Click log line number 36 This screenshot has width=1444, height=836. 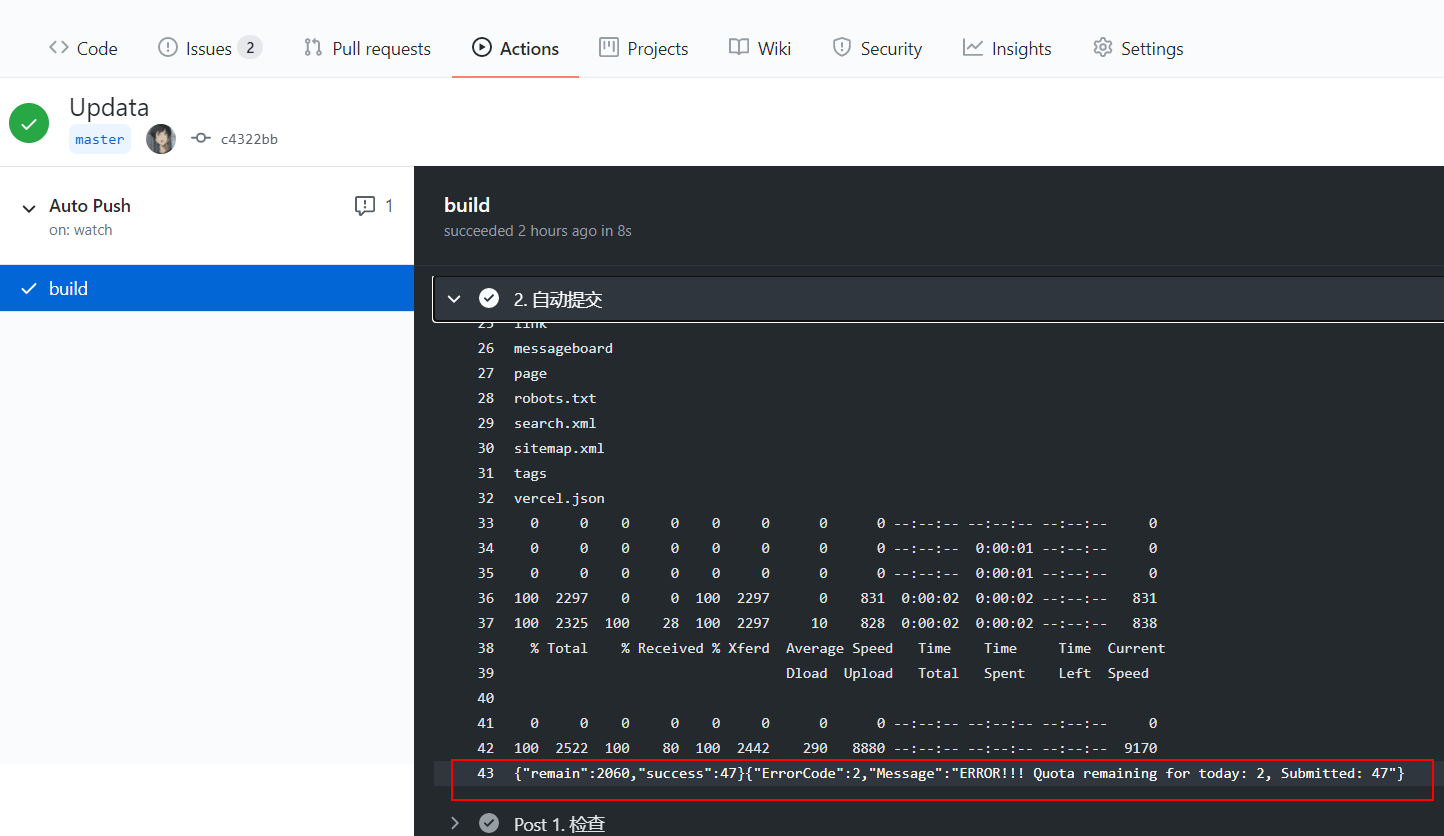tap(485, 598)
